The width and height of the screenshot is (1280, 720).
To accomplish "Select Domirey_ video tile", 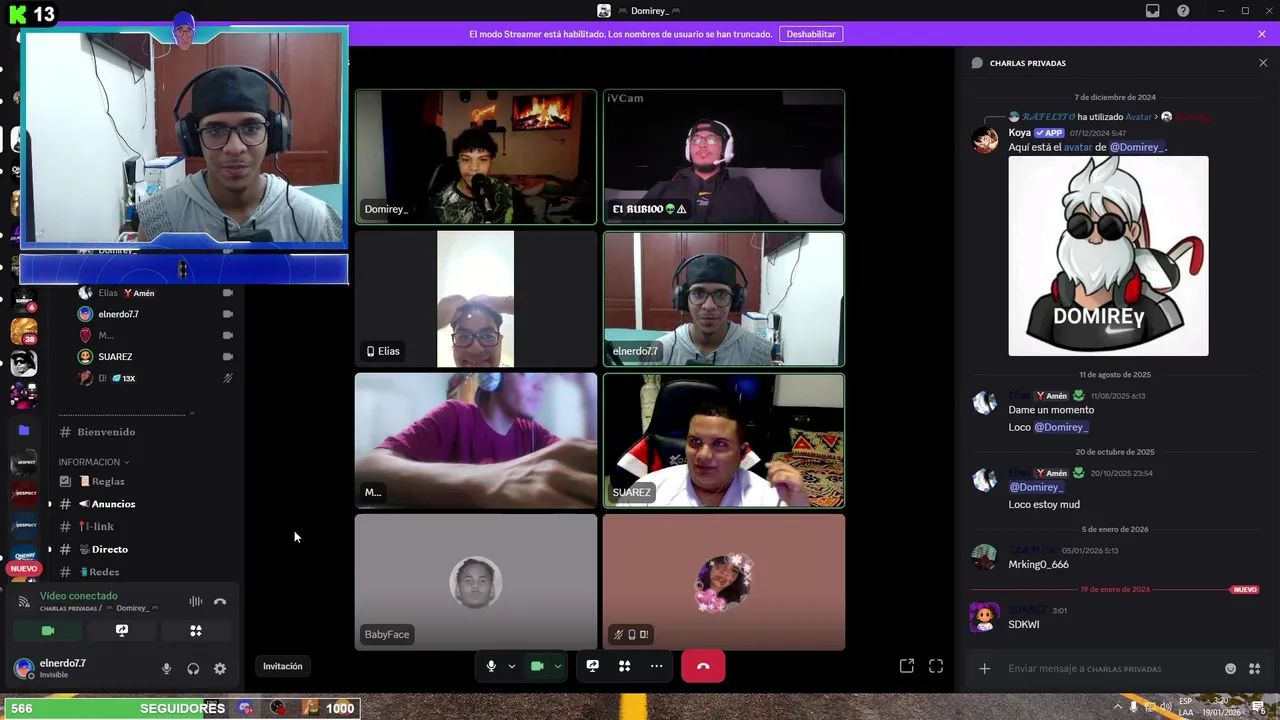I will [476, 157].
